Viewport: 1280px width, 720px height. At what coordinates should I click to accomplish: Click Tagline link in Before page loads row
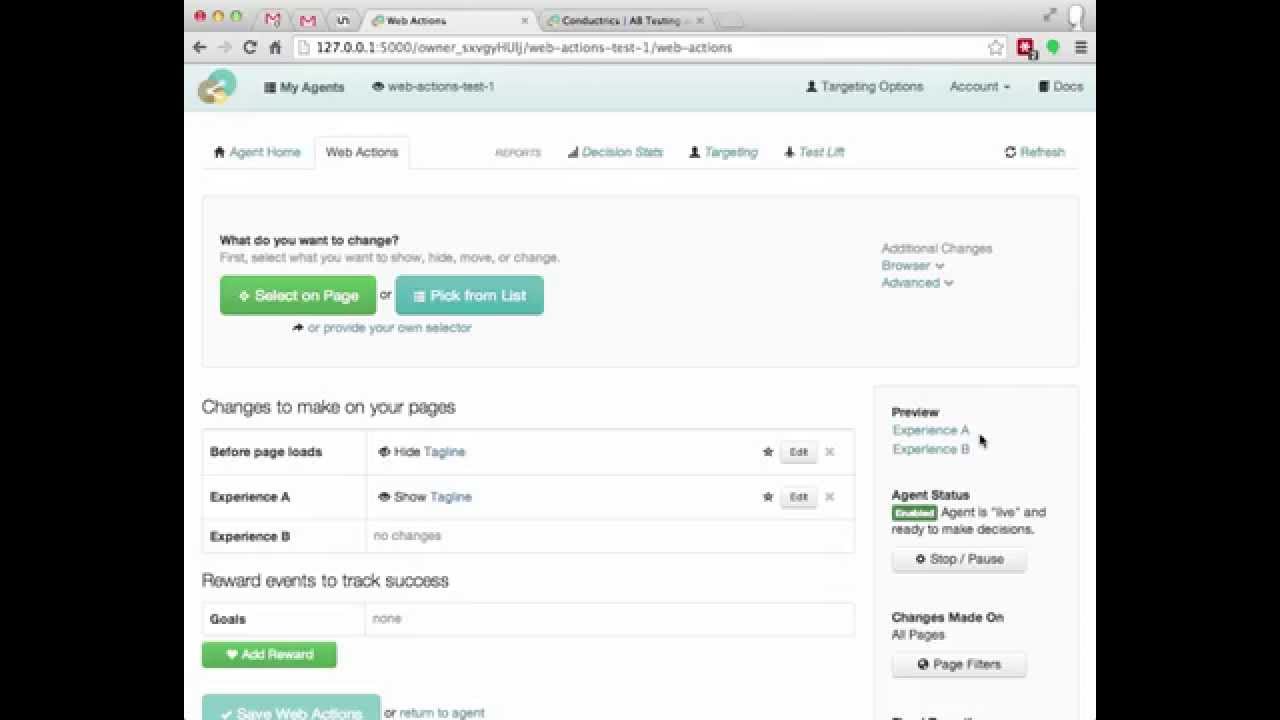click(444, 452)
